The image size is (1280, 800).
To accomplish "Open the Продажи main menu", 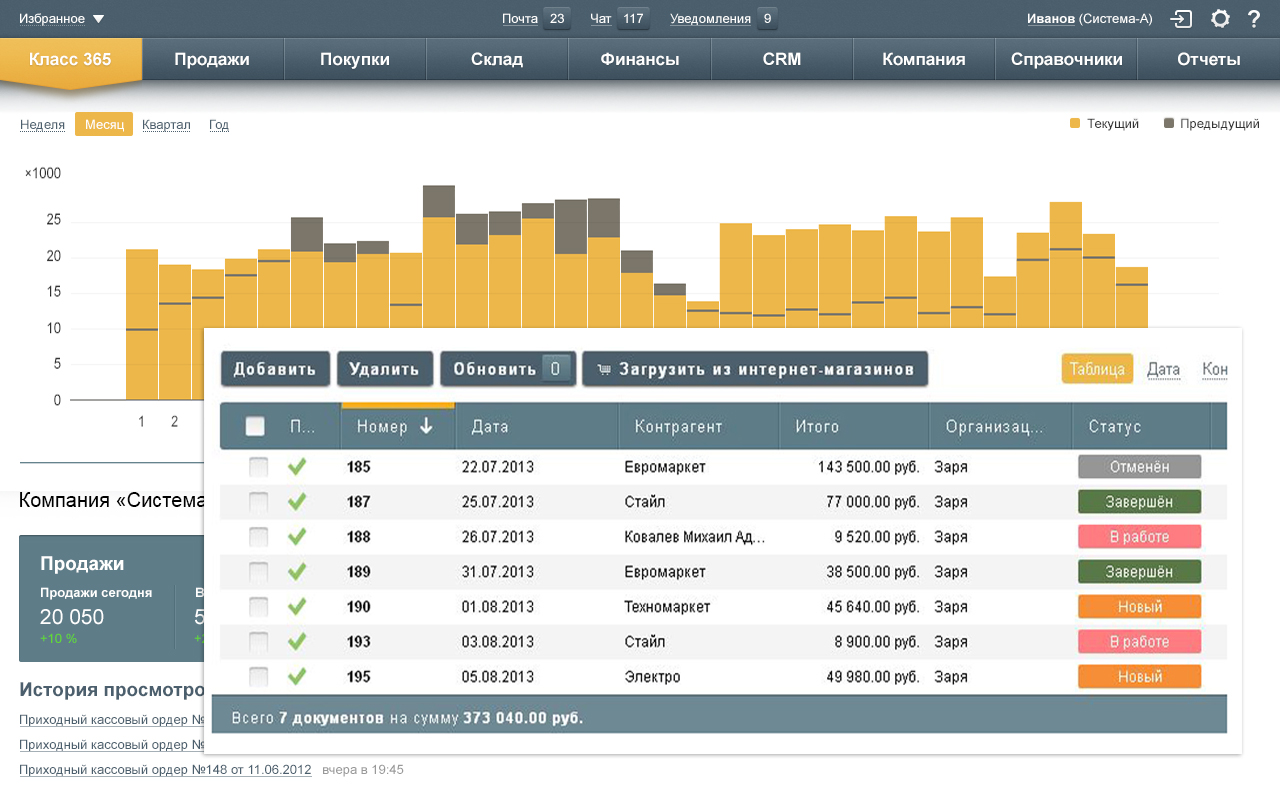I will [212, 59].
